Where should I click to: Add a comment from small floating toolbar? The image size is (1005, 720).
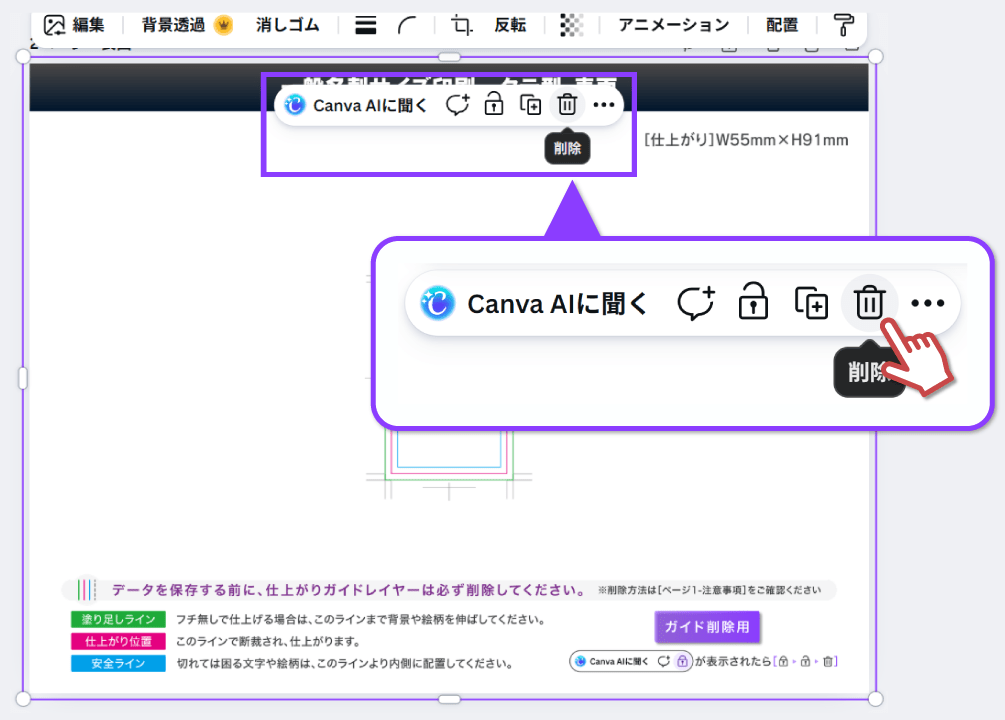pos(458,105)
